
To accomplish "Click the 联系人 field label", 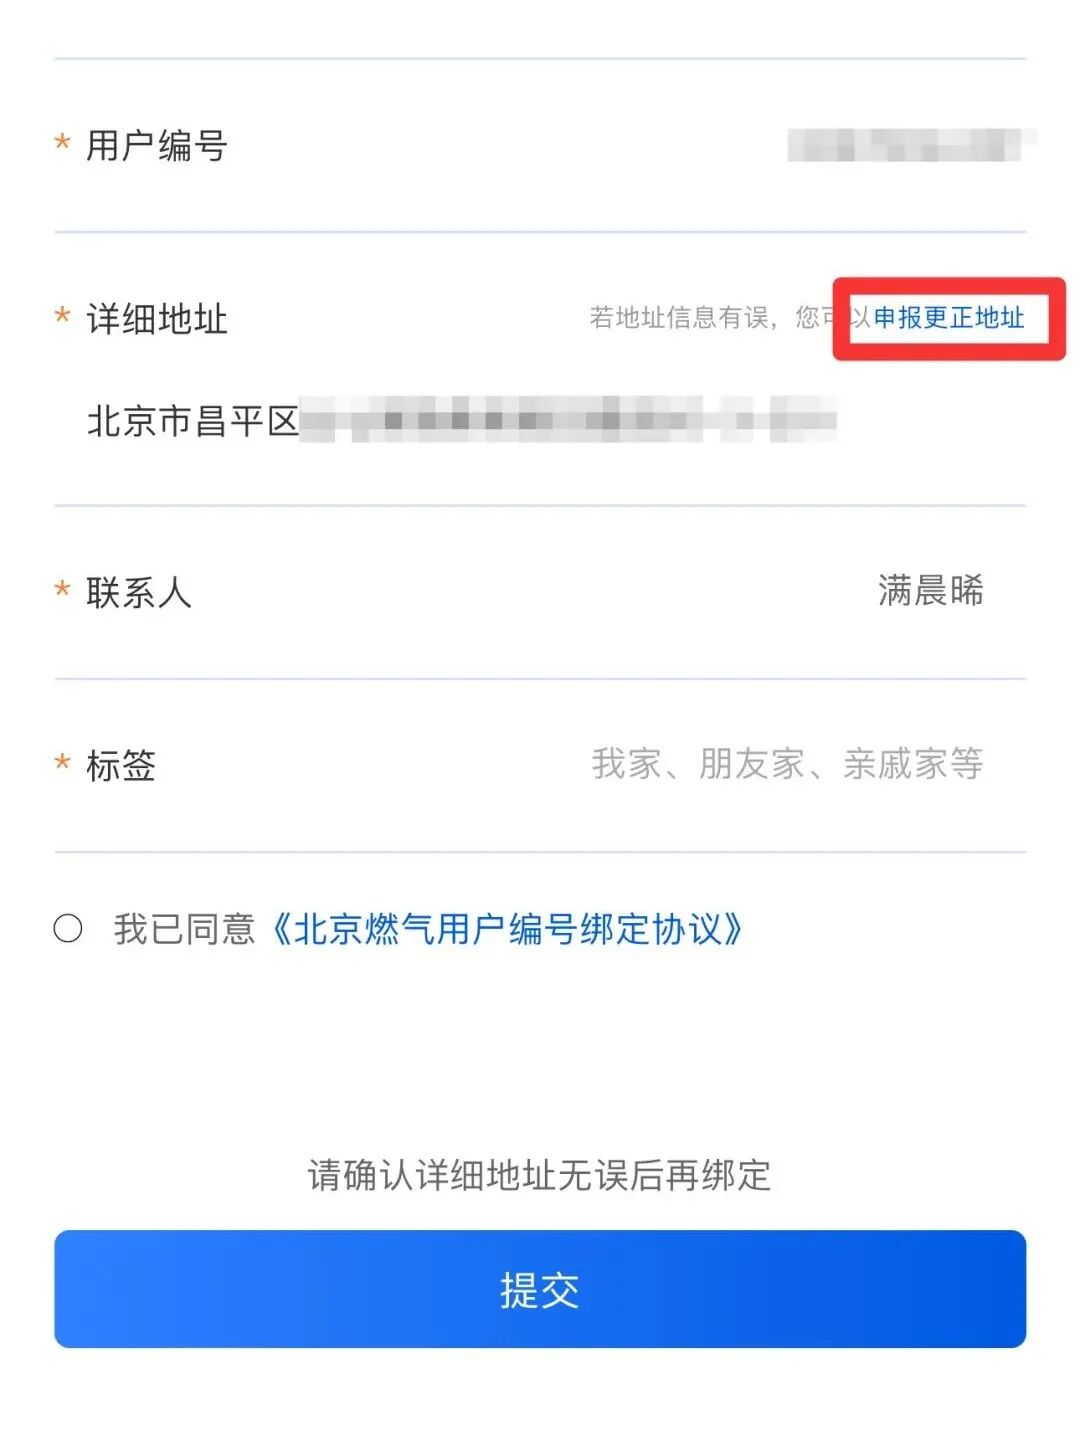I will point(139,592).
